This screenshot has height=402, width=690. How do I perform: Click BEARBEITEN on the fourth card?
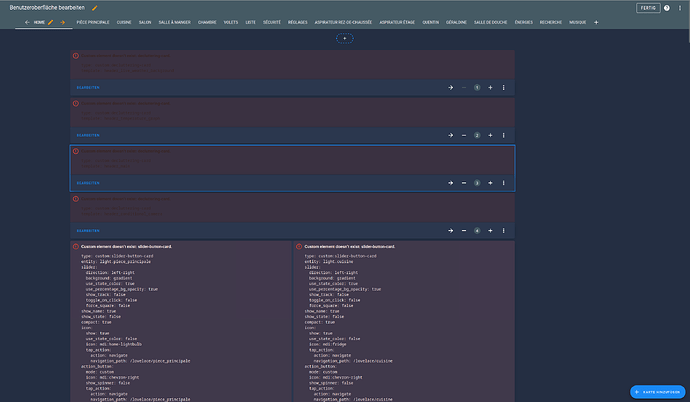[x=88, y=230]
